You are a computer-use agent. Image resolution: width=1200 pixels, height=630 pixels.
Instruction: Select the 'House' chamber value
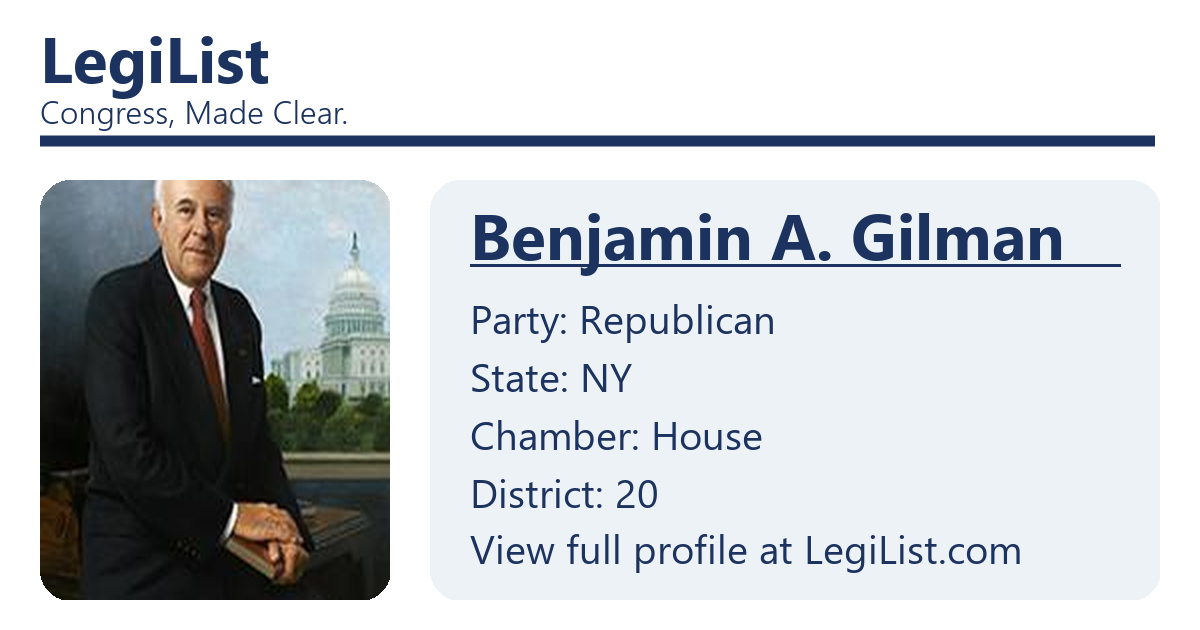click(707, 437)
